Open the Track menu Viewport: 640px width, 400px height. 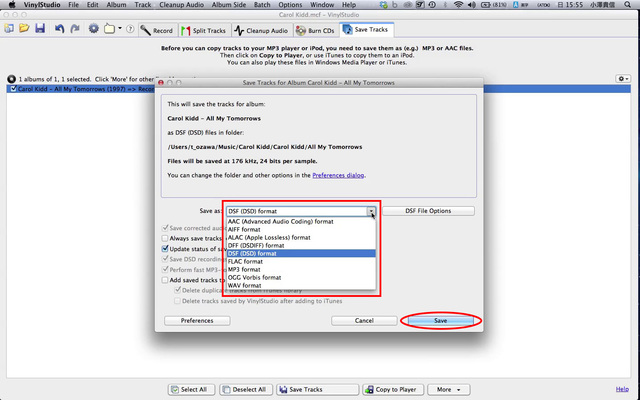(143, 5)
